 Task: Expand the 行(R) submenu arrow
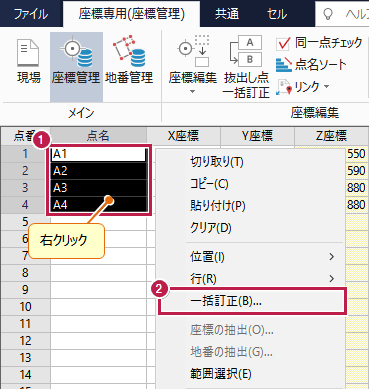point(331,278)
